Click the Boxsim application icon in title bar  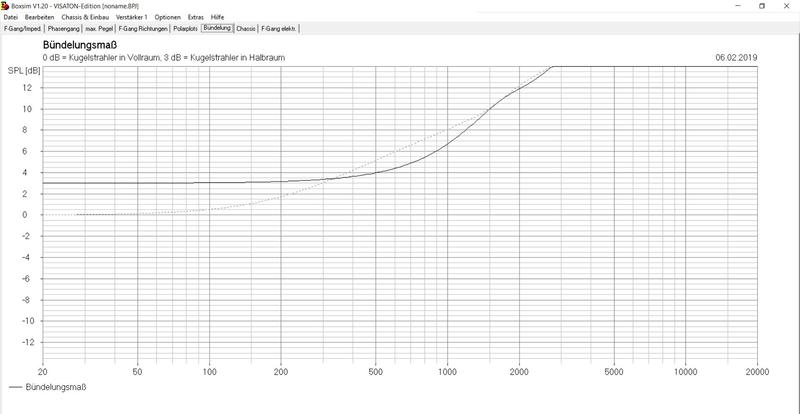click(x=5, y=6)
